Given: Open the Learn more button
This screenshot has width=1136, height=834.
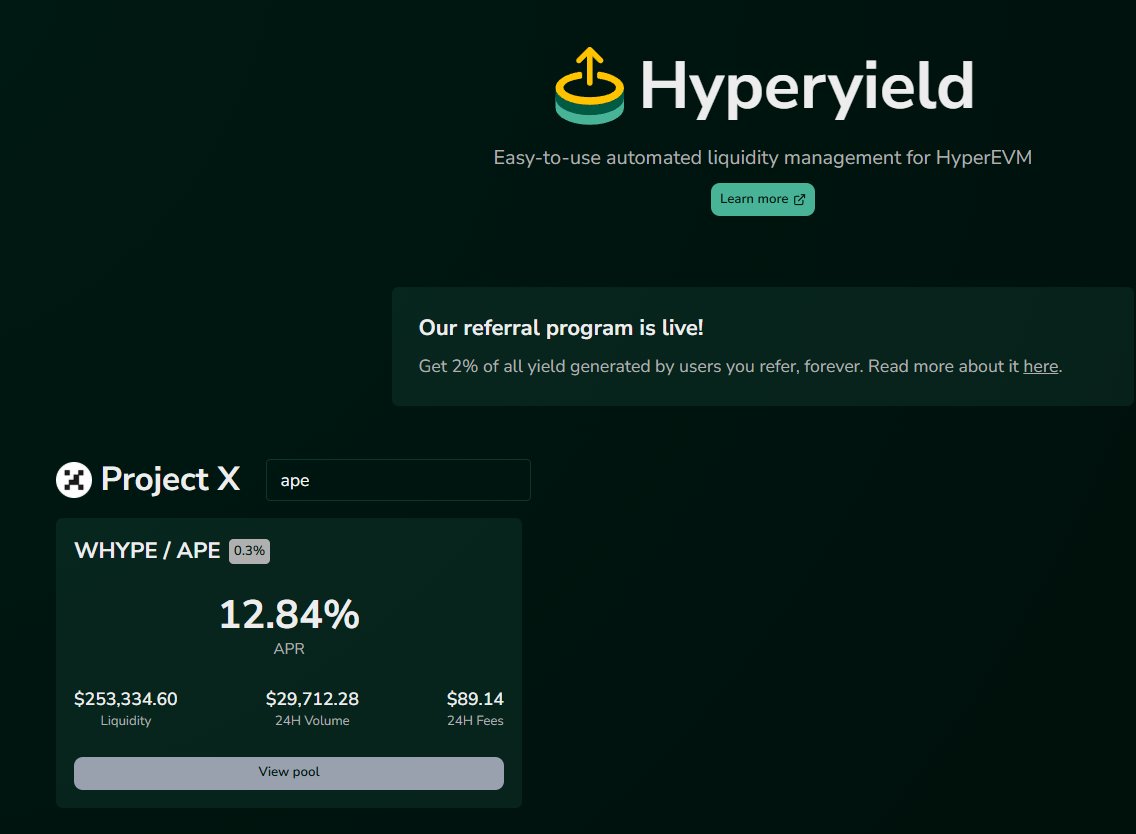Looking at the screenshot, I should pyautogui.click(x=762, y=199).
